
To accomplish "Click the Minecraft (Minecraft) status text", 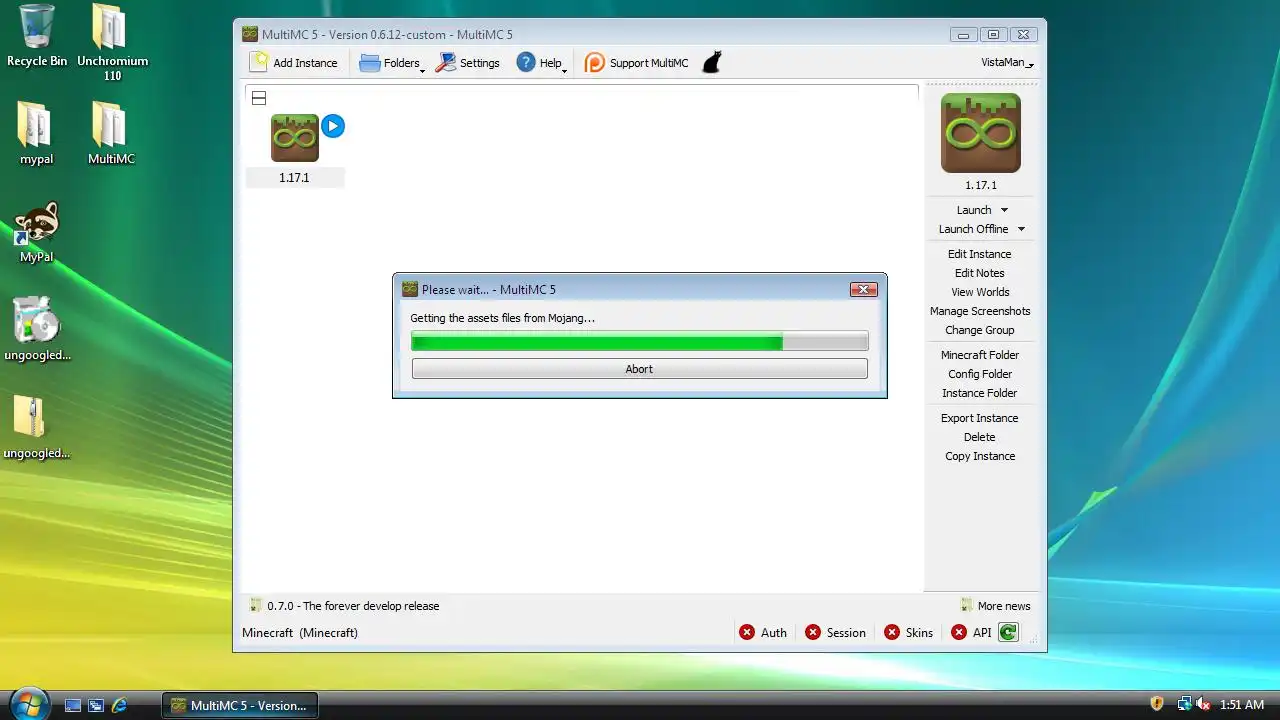I will 300,633.
